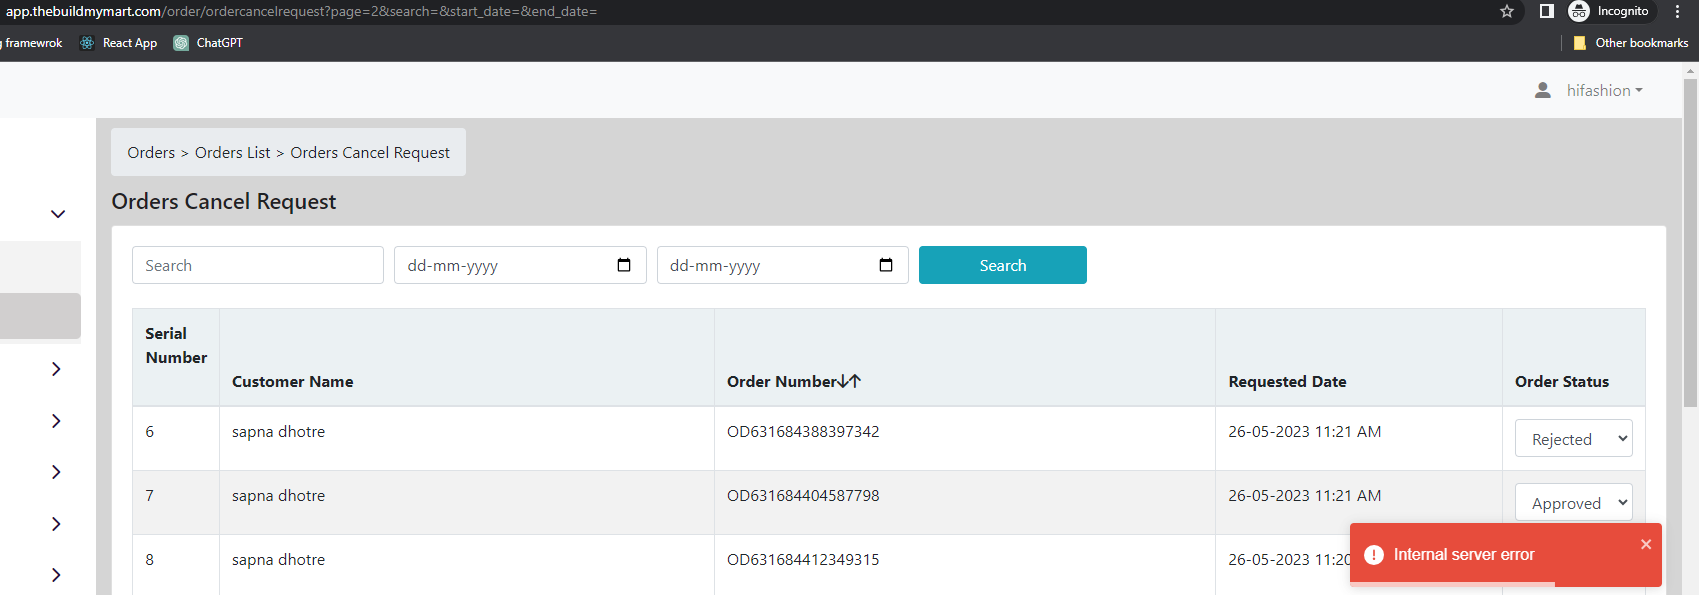1699x595 pixels.
Task: Expand the fourth sidebar right-chevron item
Action: coord(56,524)
